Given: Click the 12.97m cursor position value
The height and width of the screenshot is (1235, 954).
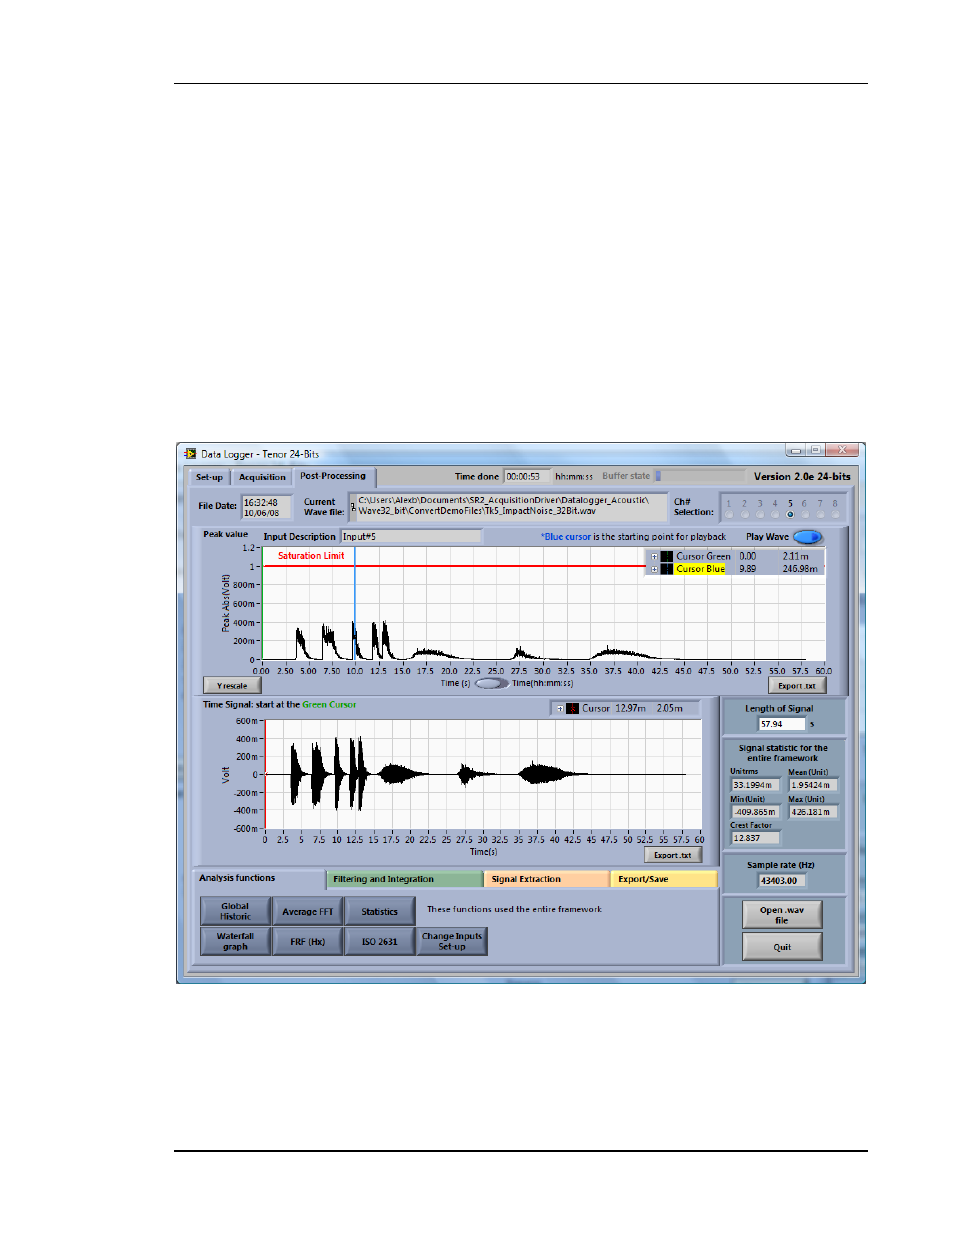Looking at the screenshot, I should click(630, 708).
